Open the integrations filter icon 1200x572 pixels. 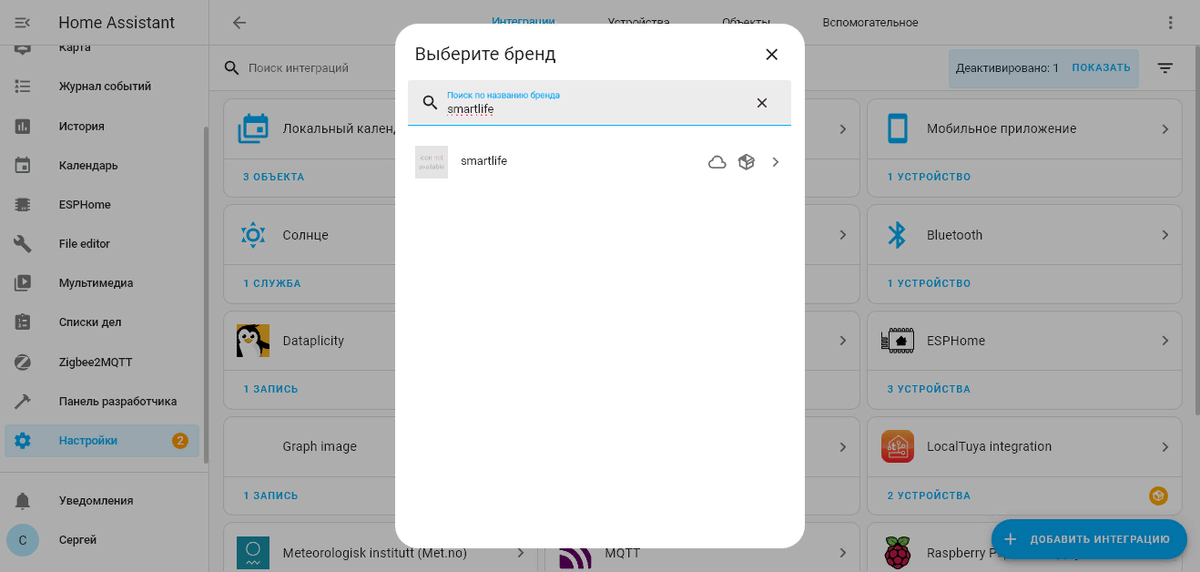(x=1165, y=68)
